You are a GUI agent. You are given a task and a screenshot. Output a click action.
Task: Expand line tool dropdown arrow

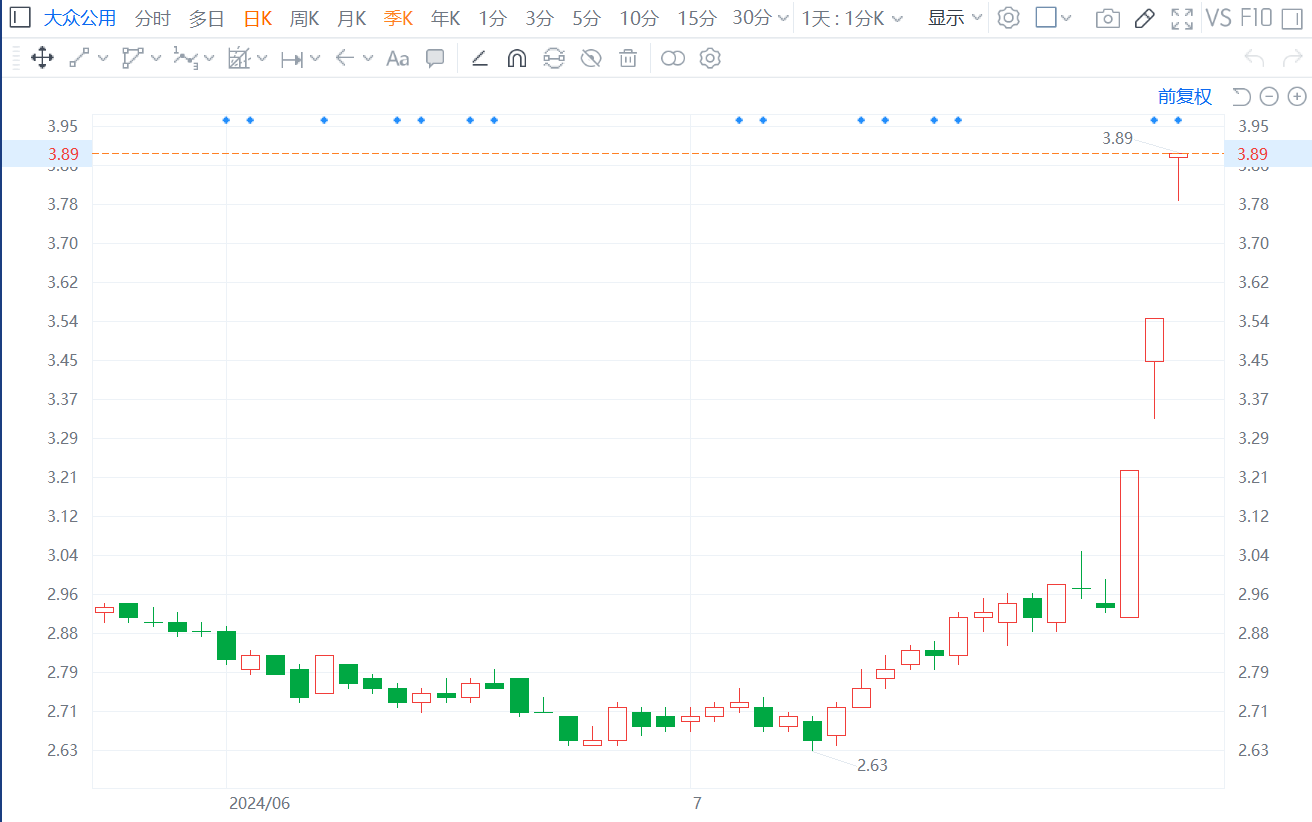tap(103, 58)
